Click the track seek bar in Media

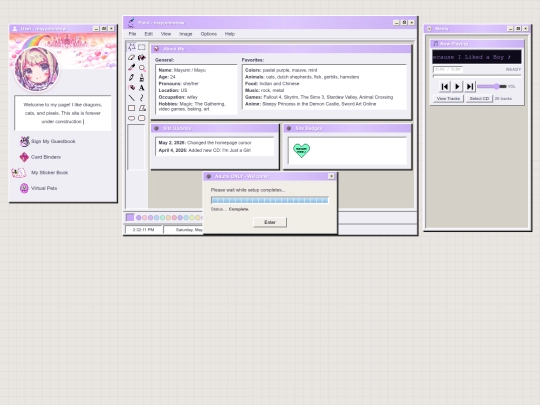[477, 75]
